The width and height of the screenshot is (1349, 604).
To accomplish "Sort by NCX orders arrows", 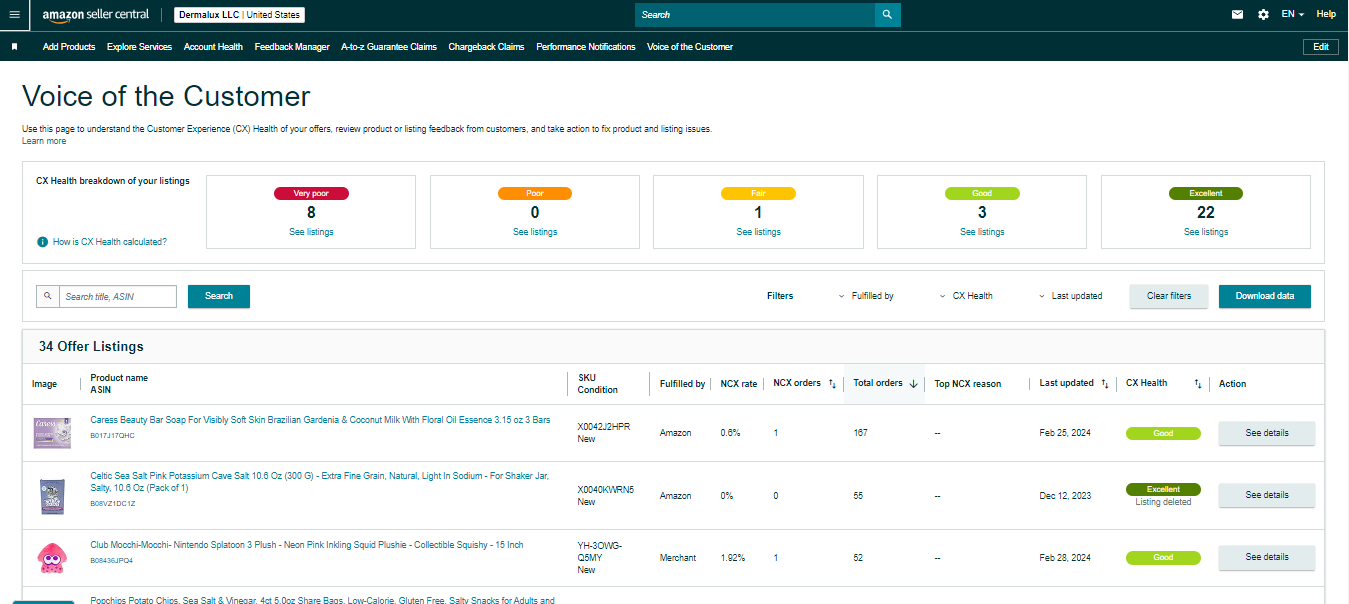I will pyautogui.click(x=832, y=384).
